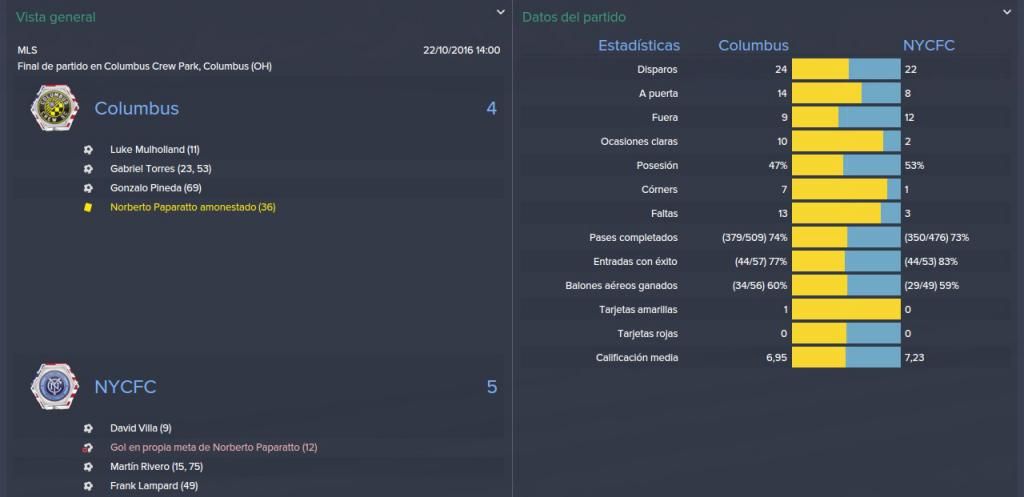Click David Villa scorer entry

pyautogui.click(x=140, y=428)
